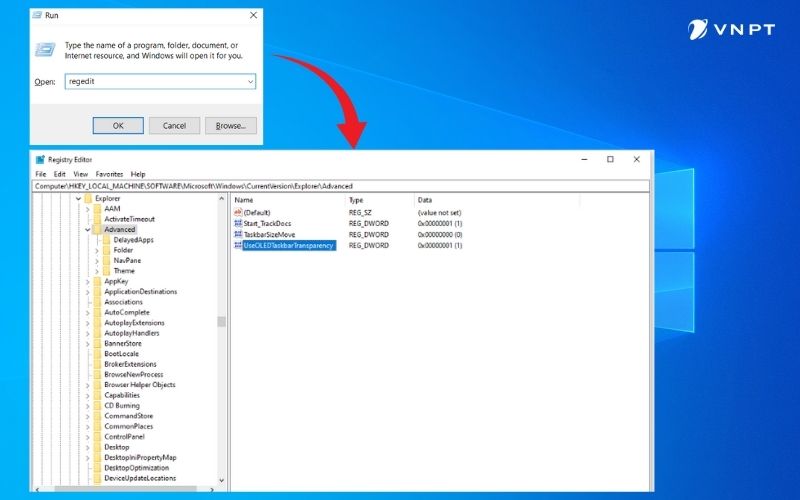Select the UseOLEDTaskbarTransparency value
800x500 pixels.
pyautogui.click(x=288, y=245)
